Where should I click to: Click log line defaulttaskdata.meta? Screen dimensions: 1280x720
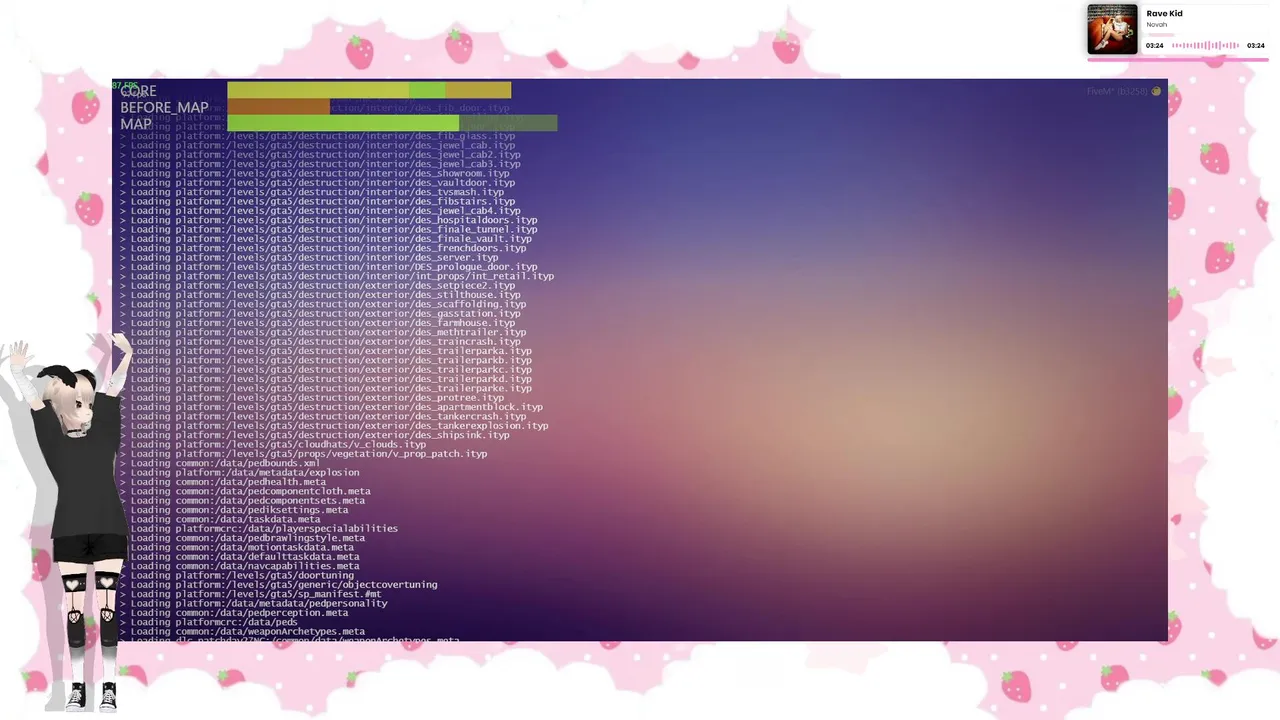[x=240, y=556]
